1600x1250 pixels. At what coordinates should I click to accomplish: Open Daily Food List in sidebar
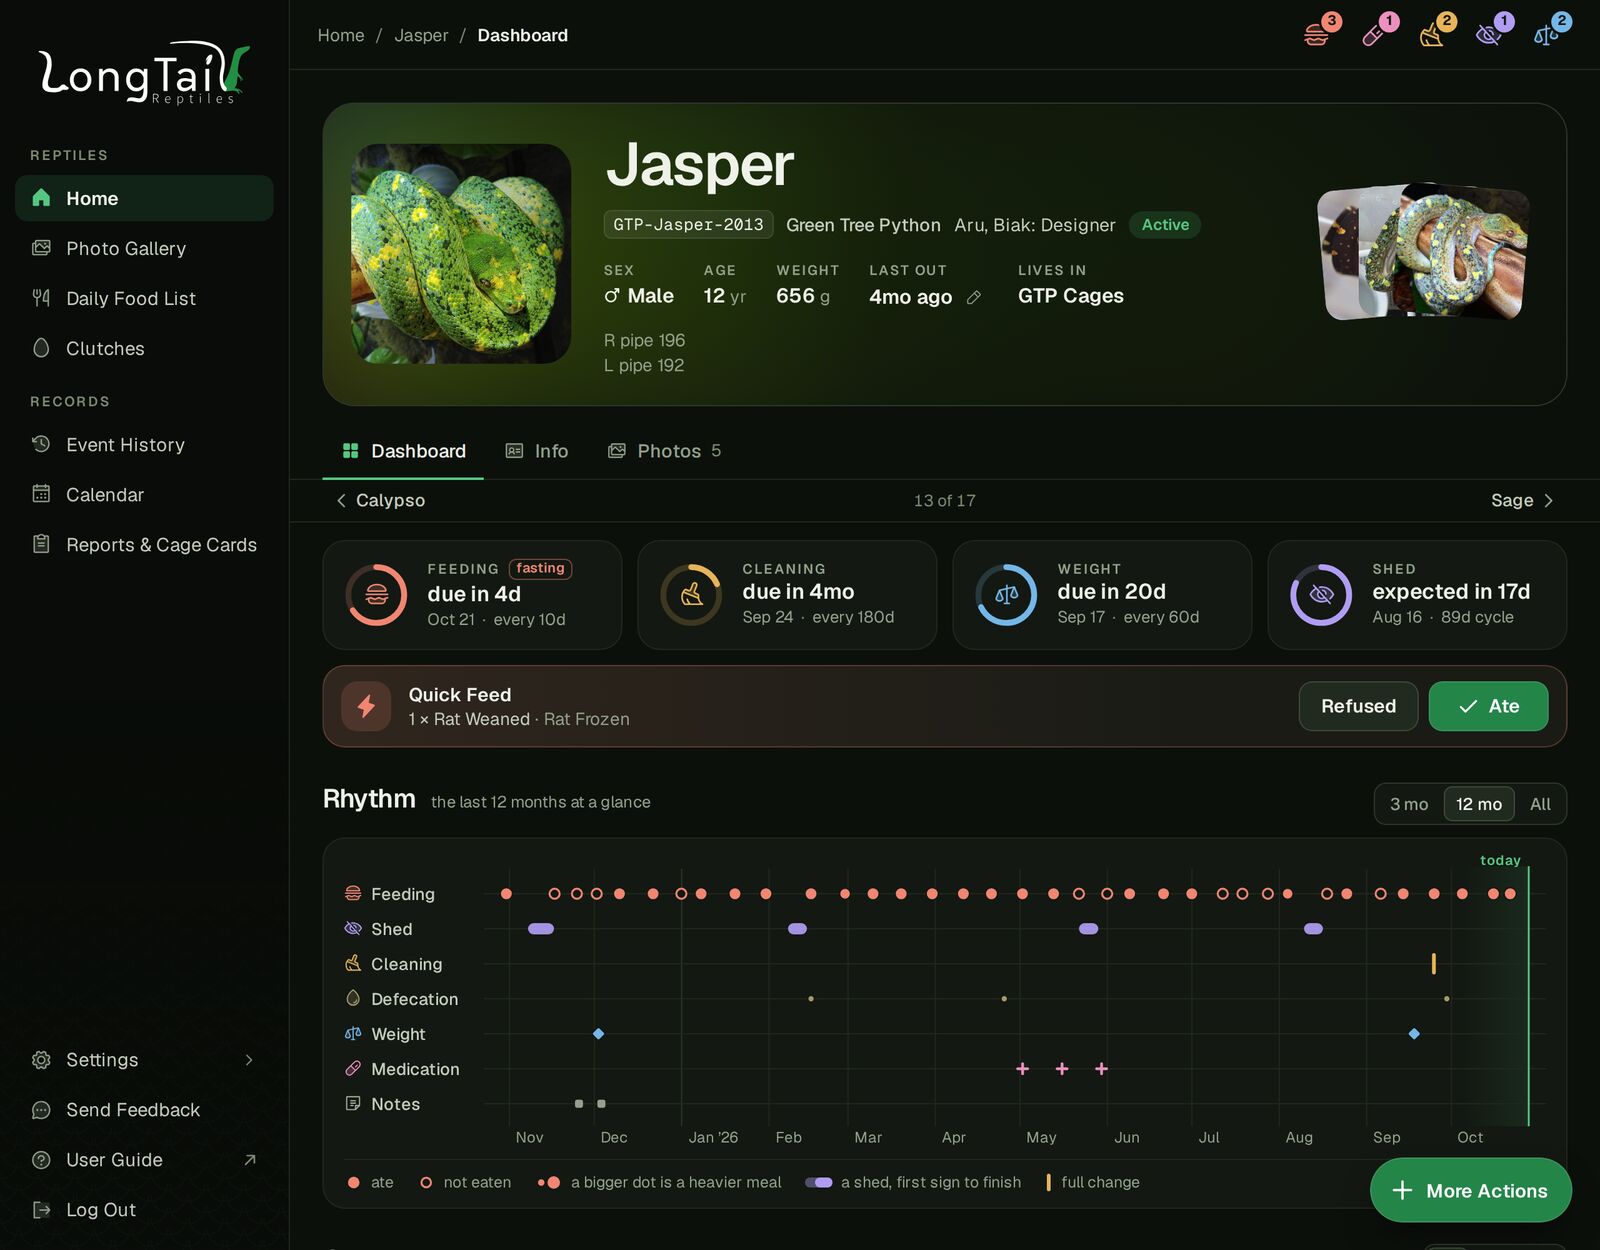(x=144, y=298)
